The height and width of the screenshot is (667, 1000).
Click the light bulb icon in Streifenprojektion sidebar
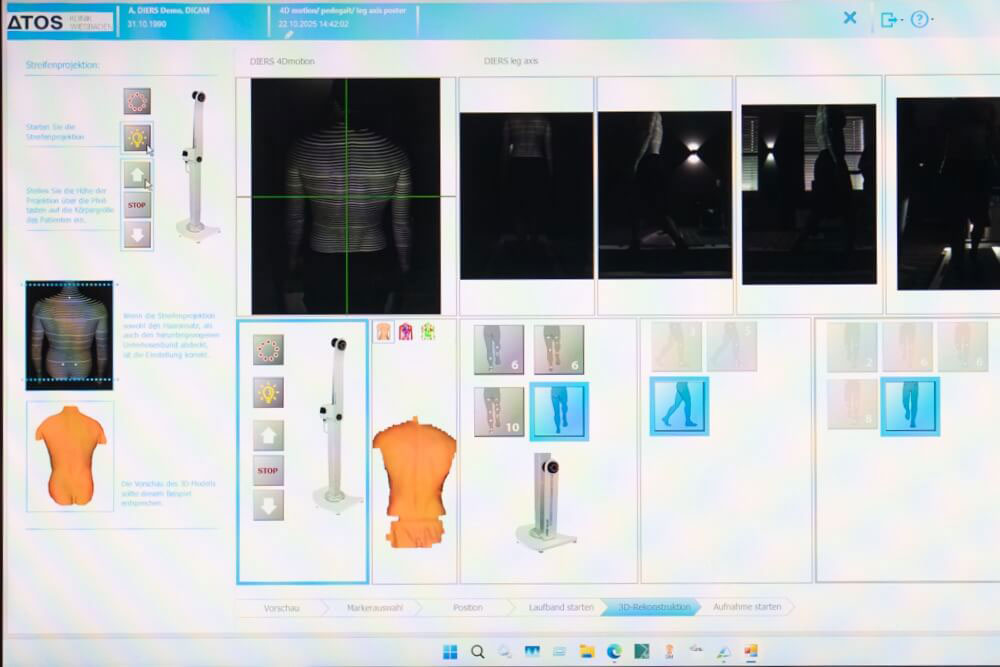point(137,138)
